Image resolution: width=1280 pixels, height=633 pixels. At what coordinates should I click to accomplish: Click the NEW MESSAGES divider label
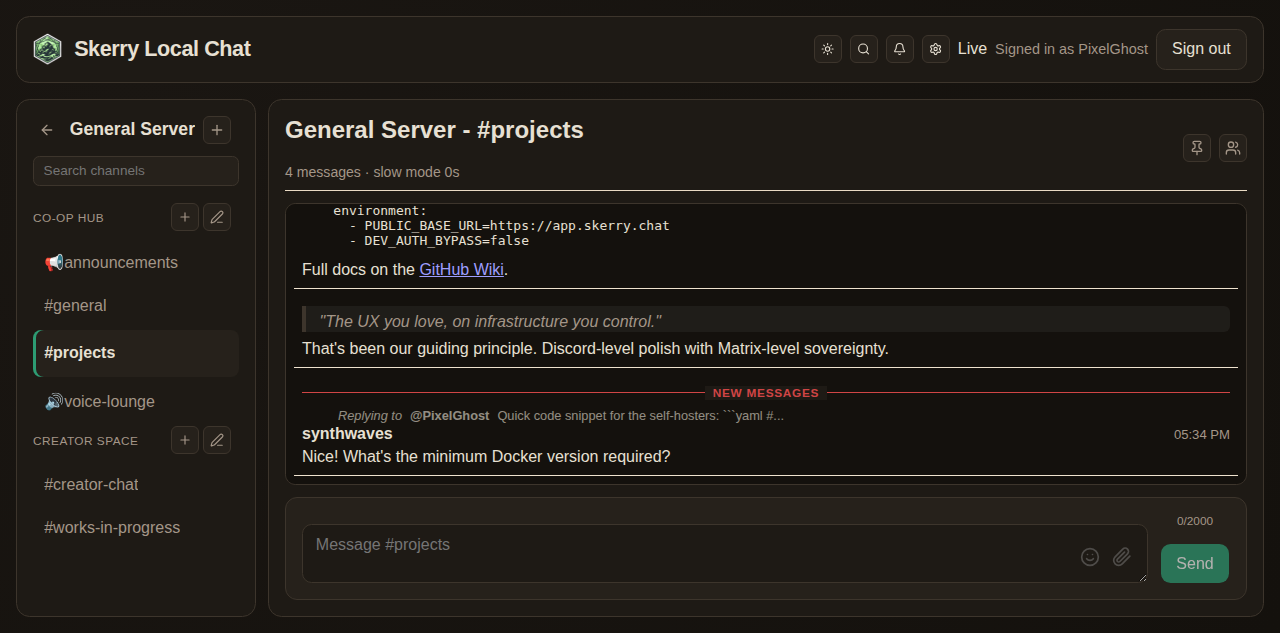[766, 393]
